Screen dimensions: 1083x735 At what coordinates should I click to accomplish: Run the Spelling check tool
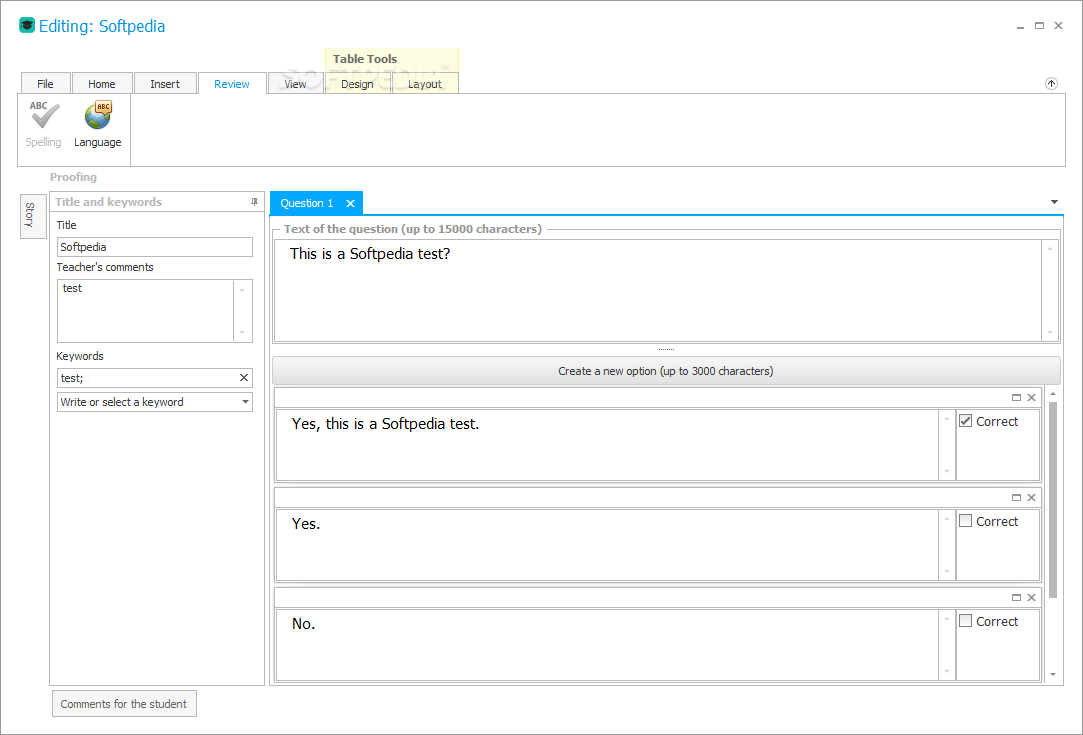[x=44, y=124]
